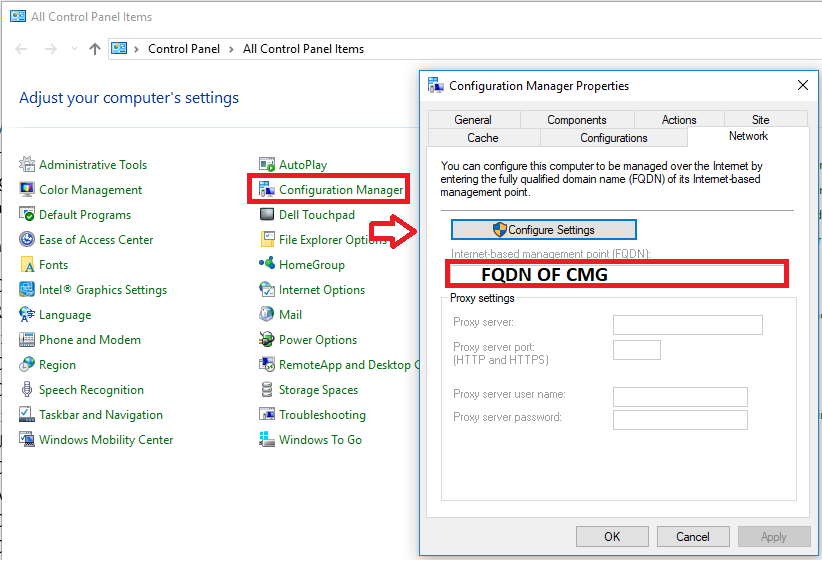This screenshot has height=561, width=822.
Task: Click the Proxy server field
Action: coord(688,325)
